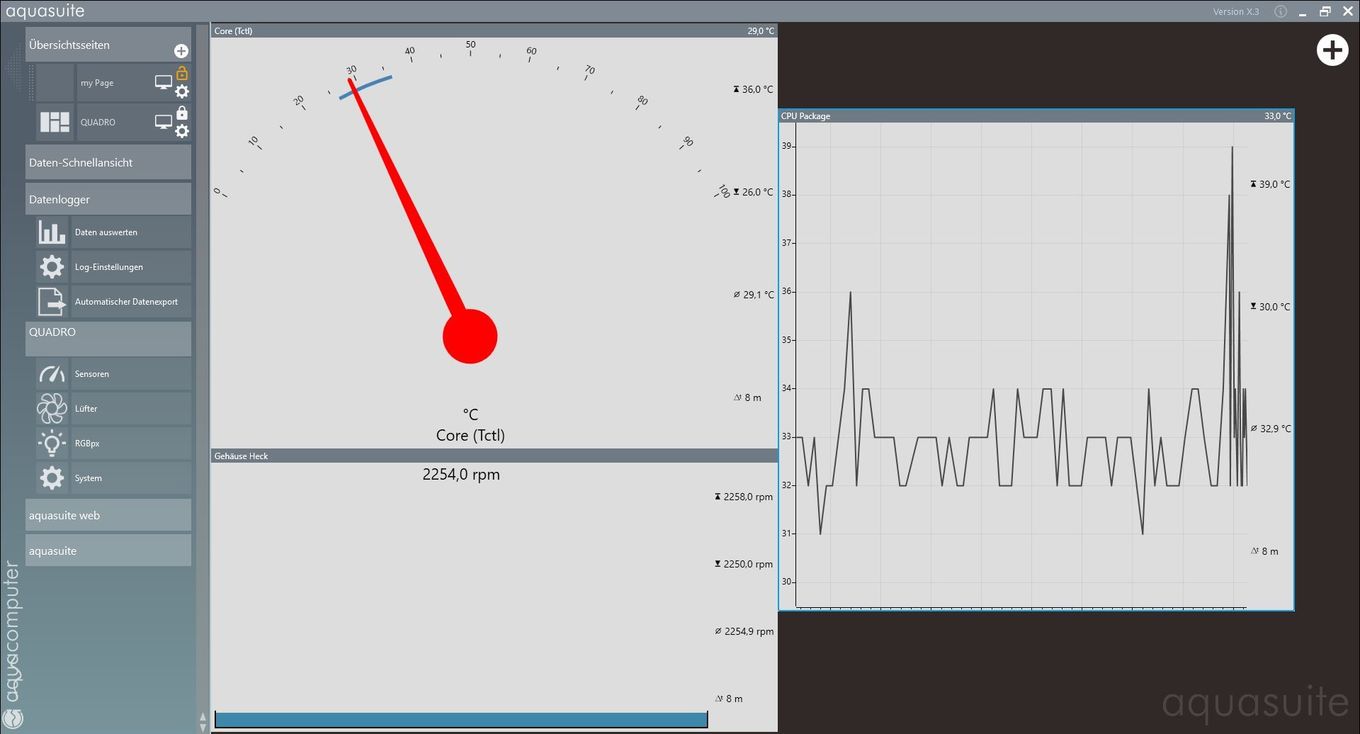The width and height of the screenshot is (1360, 734).
Task: Open the info icon next to Version
Action: click(x=1280, y=11)
